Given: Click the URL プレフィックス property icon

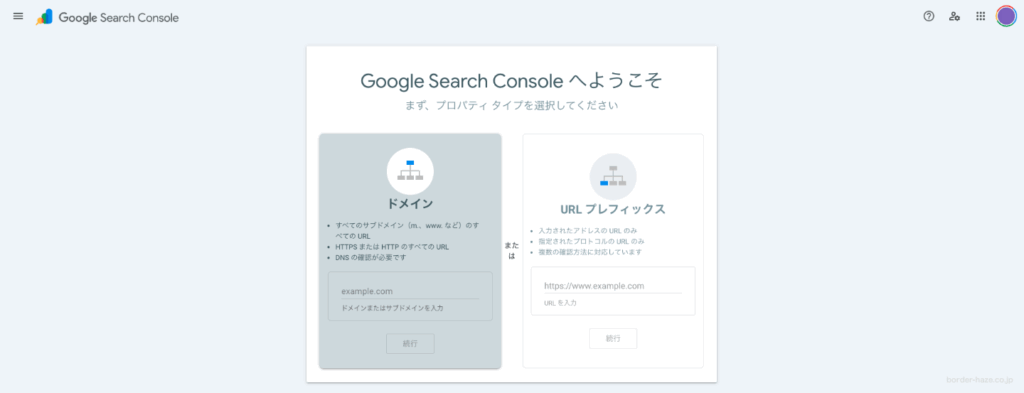Looking at the screenshot, I should coord(613,176).
